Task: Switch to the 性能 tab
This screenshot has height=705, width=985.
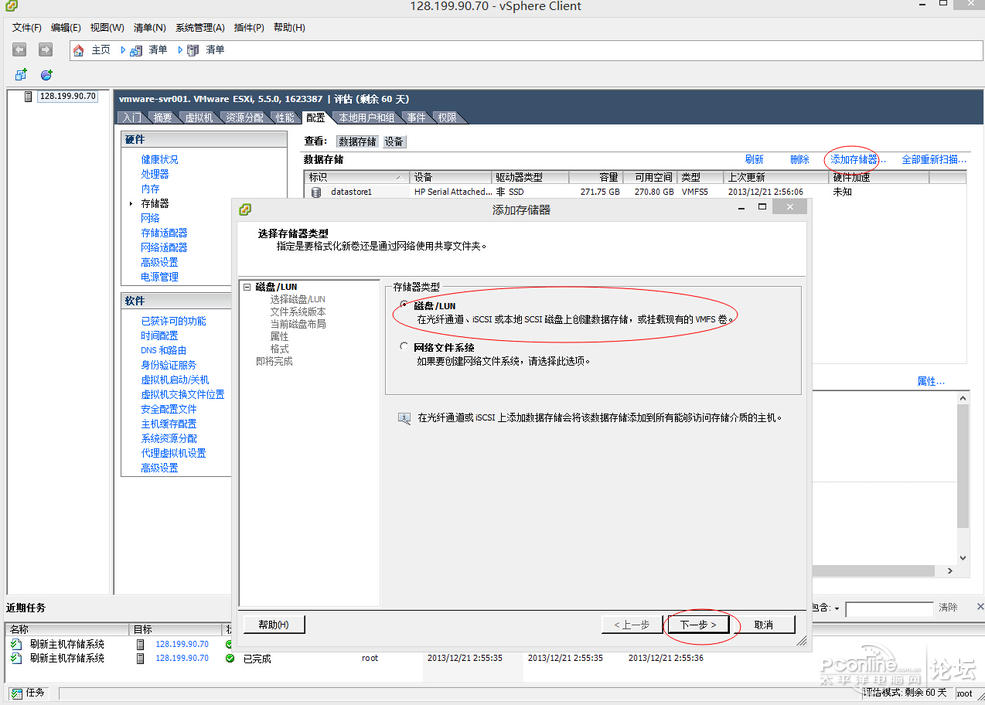Action: [285, 118]
